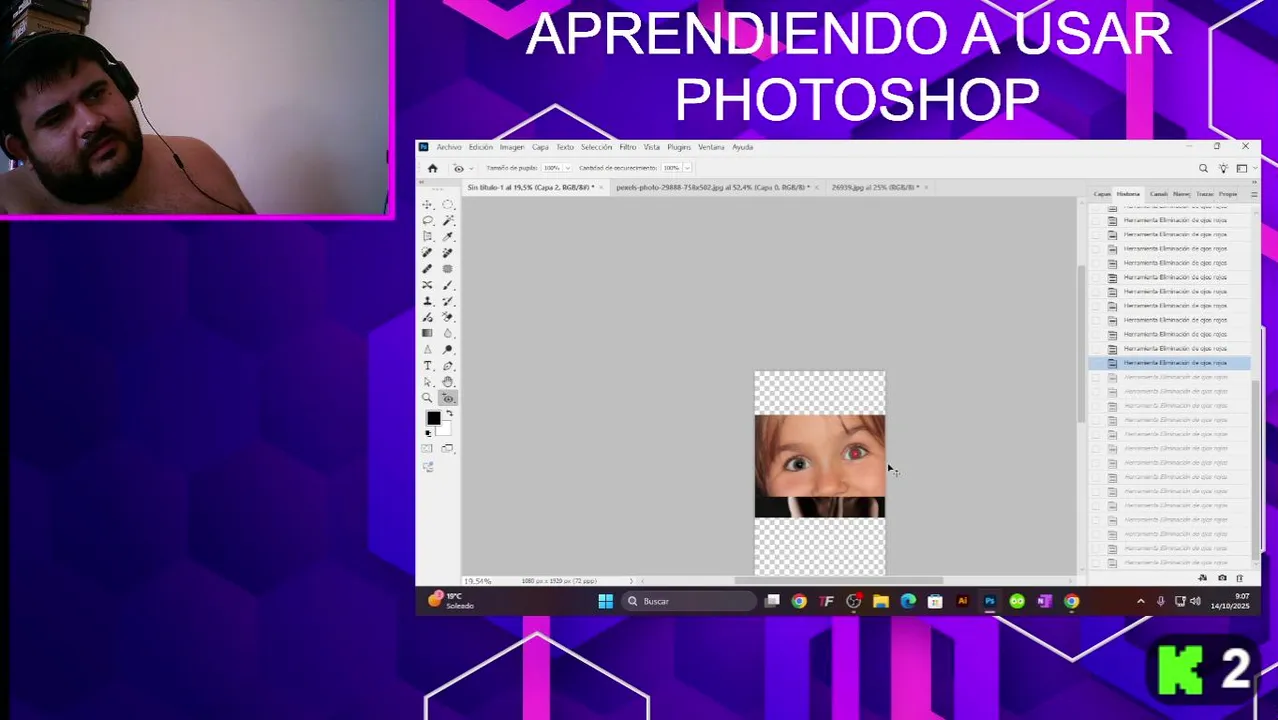Select the Dodge tool

click(x=447, y=349)
